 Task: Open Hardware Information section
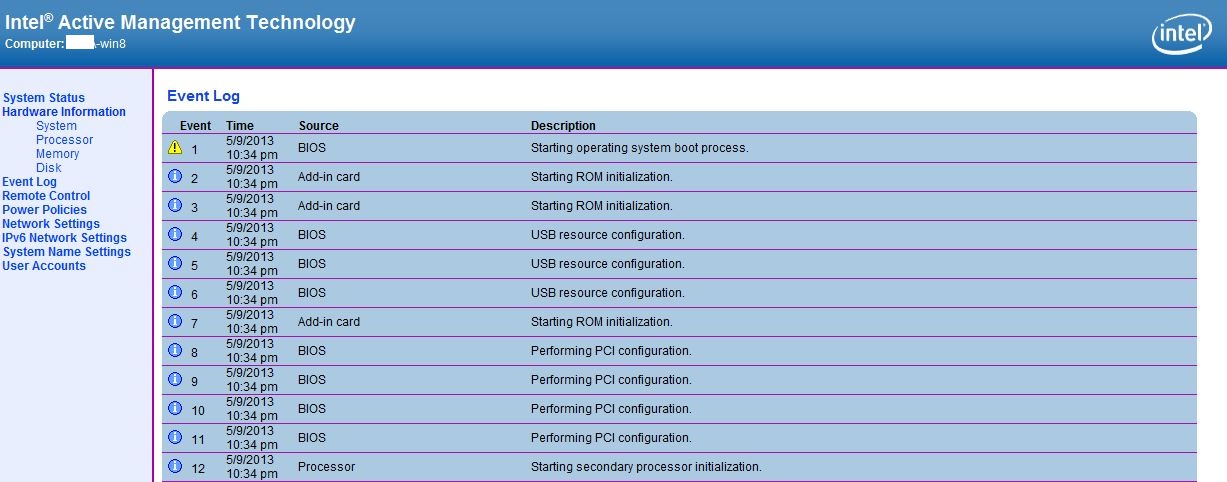64,112
